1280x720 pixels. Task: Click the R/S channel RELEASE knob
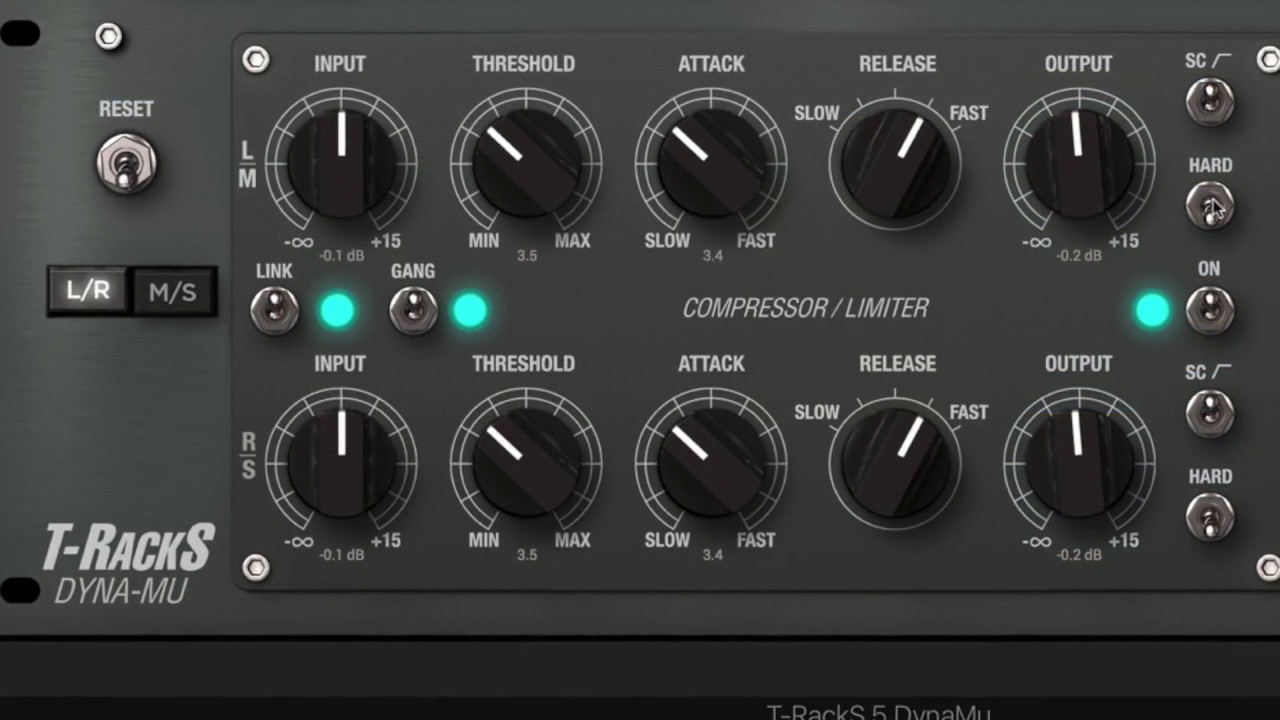[x=896, y=462]
